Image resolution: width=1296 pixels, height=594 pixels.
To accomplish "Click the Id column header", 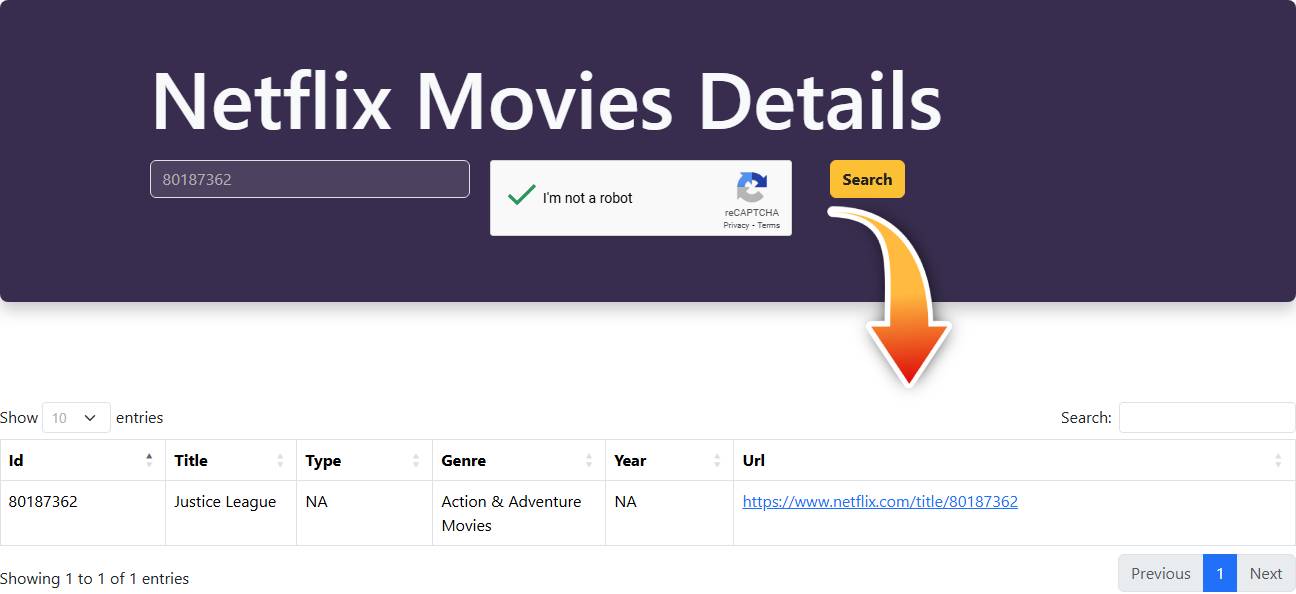I will click(83, 460).
